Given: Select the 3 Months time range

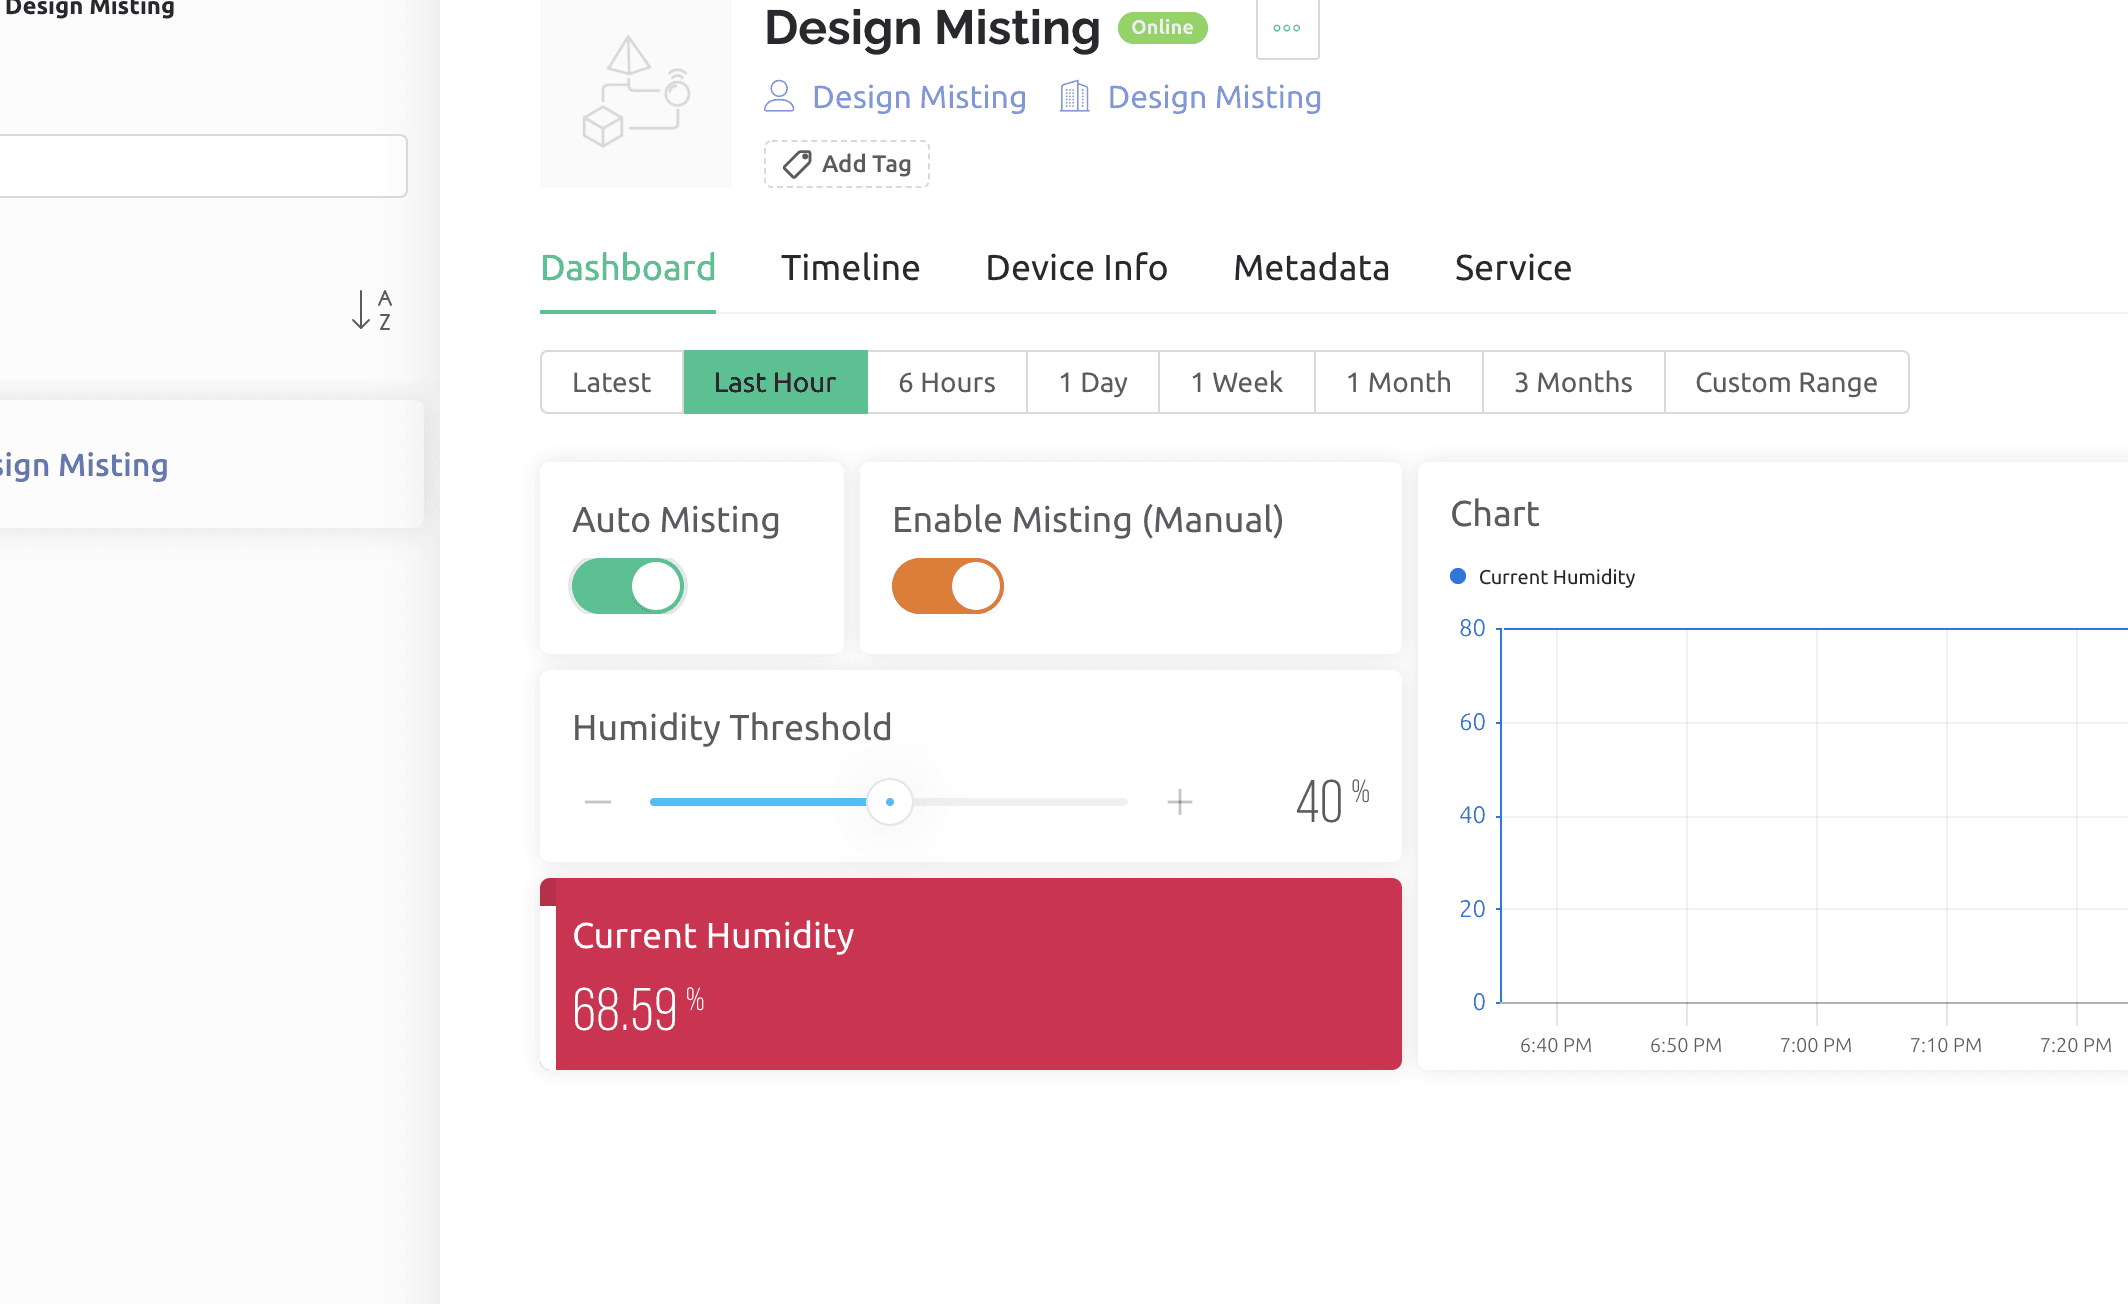Looking at the screenshot, I should (x=1573, y=382).
